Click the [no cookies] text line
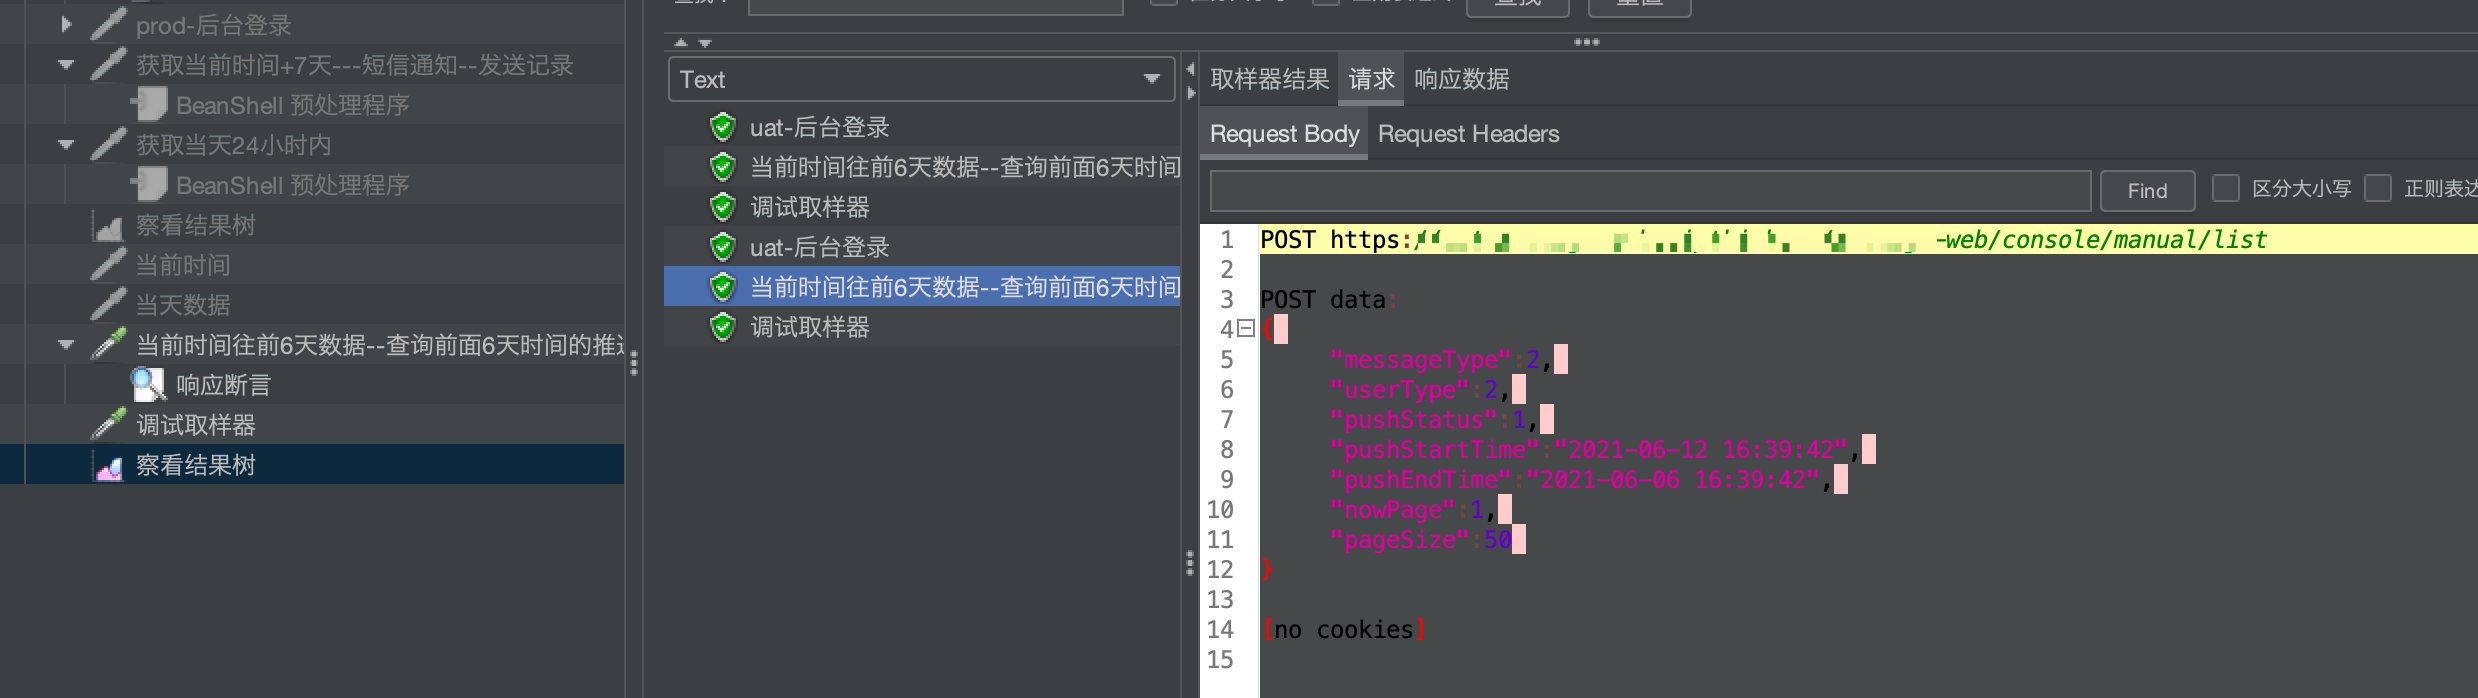Image resolution: width=2478 pixels, height=698 pixels. pyautogui.click(x=1343, y=629)
